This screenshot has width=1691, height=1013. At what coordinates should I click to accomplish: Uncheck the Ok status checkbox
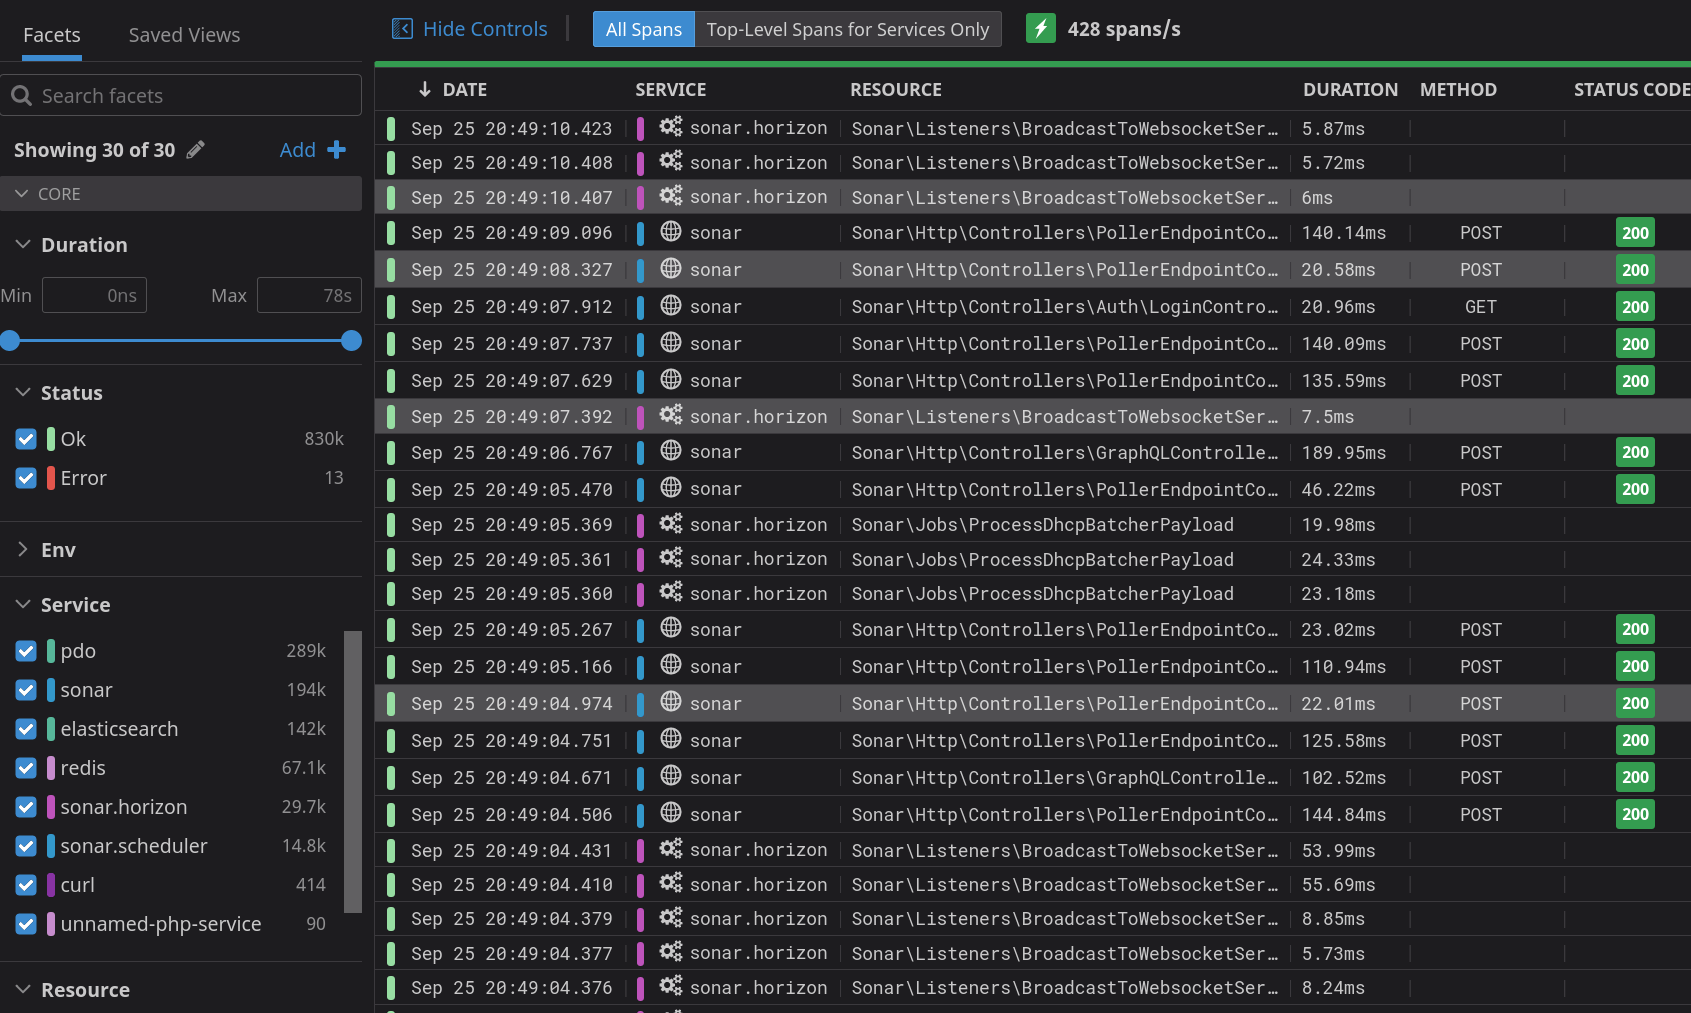tap(27, 439)
